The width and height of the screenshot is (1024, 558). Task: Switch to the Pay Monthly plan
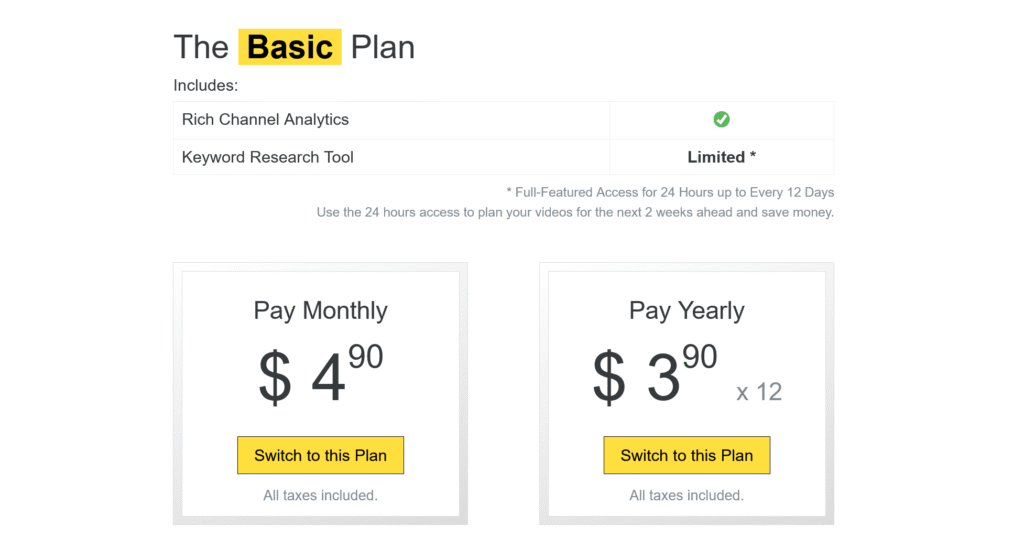pos(320,455)
